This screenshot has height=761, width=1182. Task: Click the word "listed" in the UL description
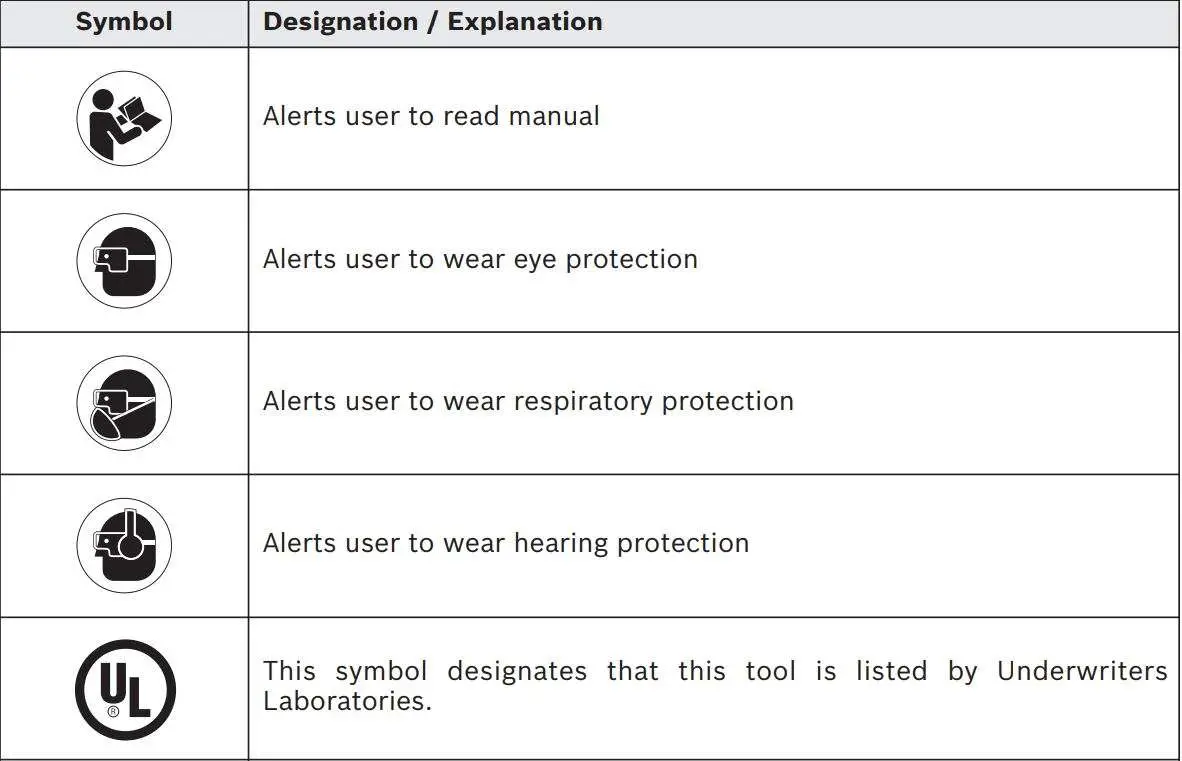(x=892, y=671)
